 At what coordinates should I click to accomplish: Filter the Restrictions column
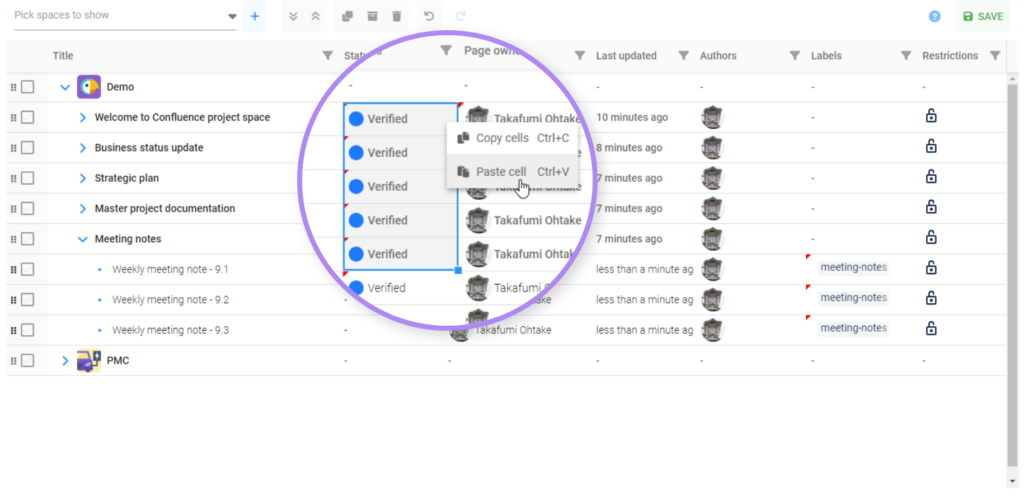point(995,56)
